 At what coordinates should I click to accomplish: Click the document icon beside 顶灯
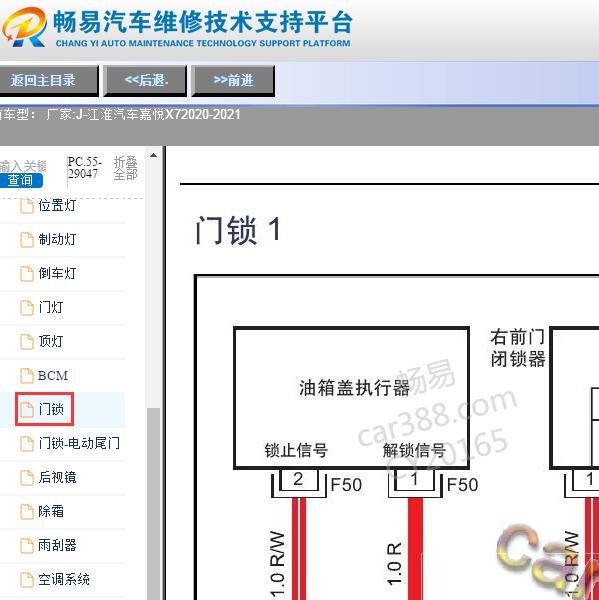[x=26, y=342]
